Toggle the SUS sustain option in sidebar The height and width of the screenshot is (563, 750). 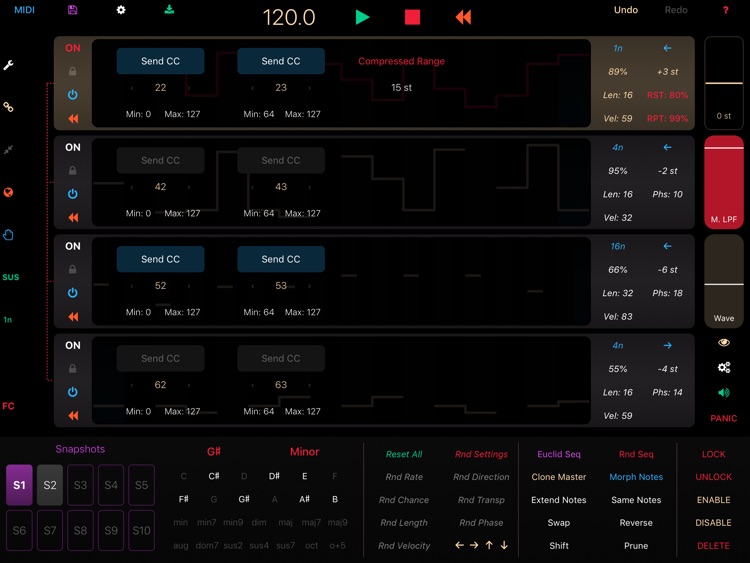tap(11, 277)
